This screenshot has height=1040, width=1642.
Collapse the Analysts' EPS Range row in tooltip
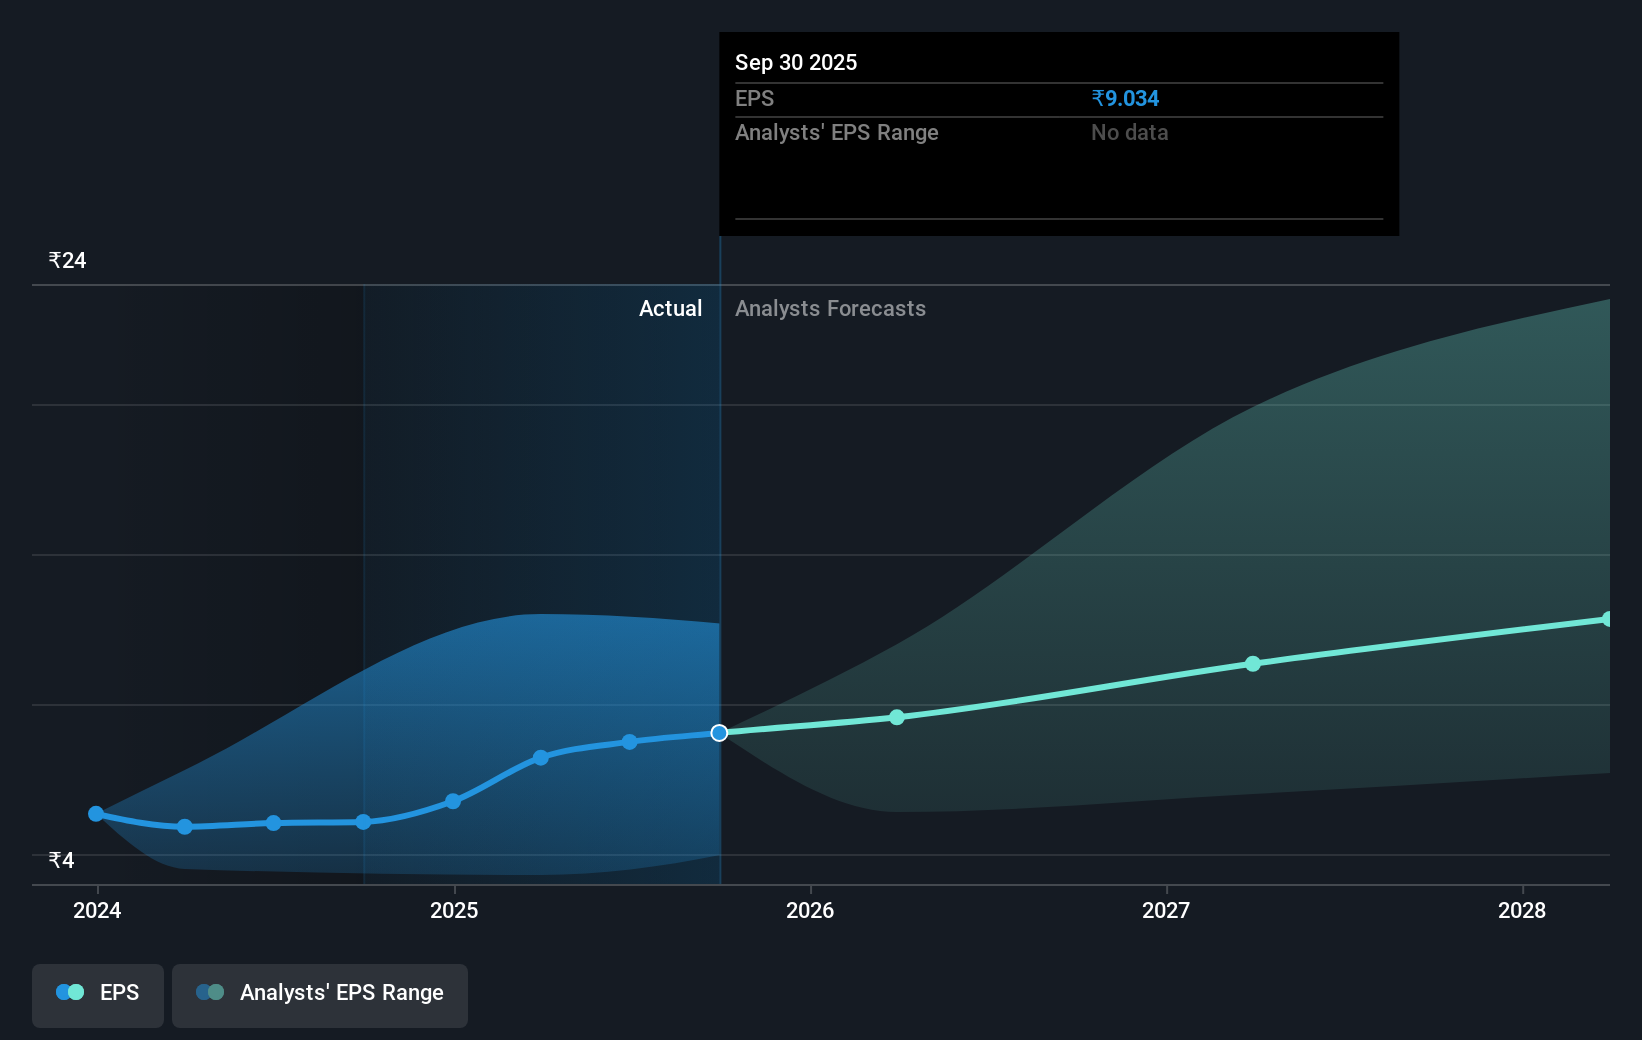(x=837, y=132)
